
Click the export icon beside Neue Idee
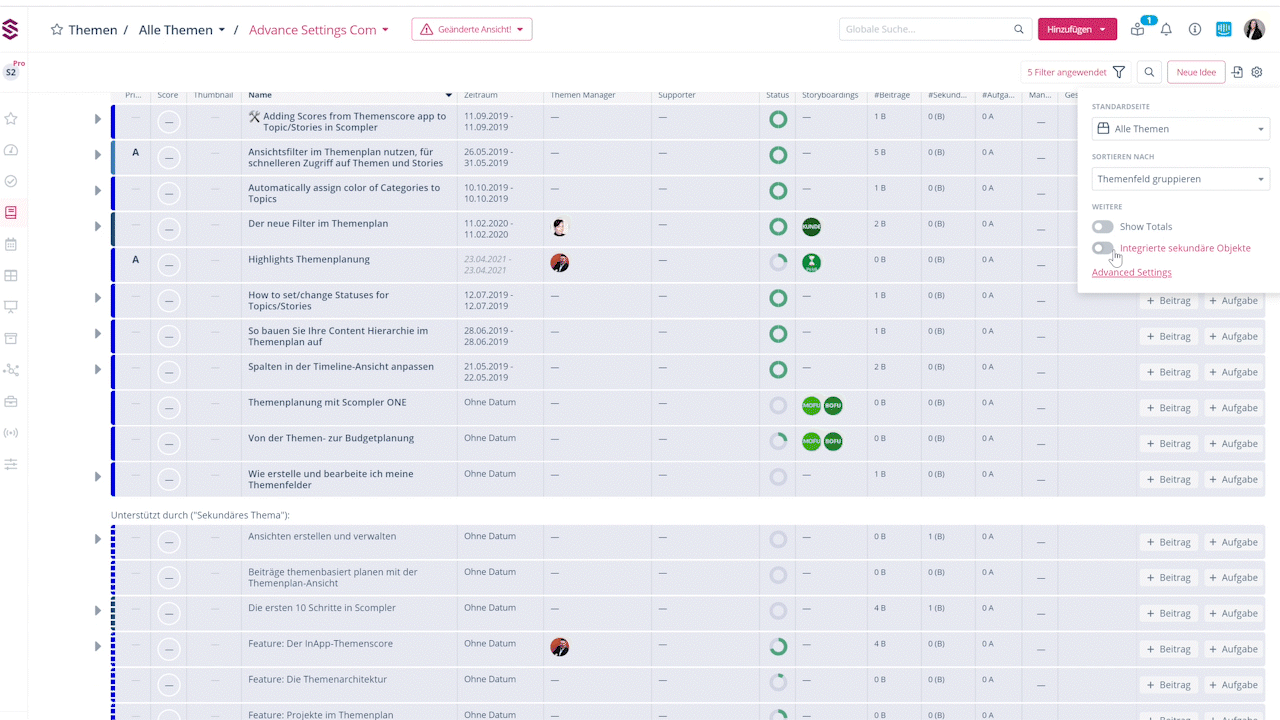[1237, 72]
